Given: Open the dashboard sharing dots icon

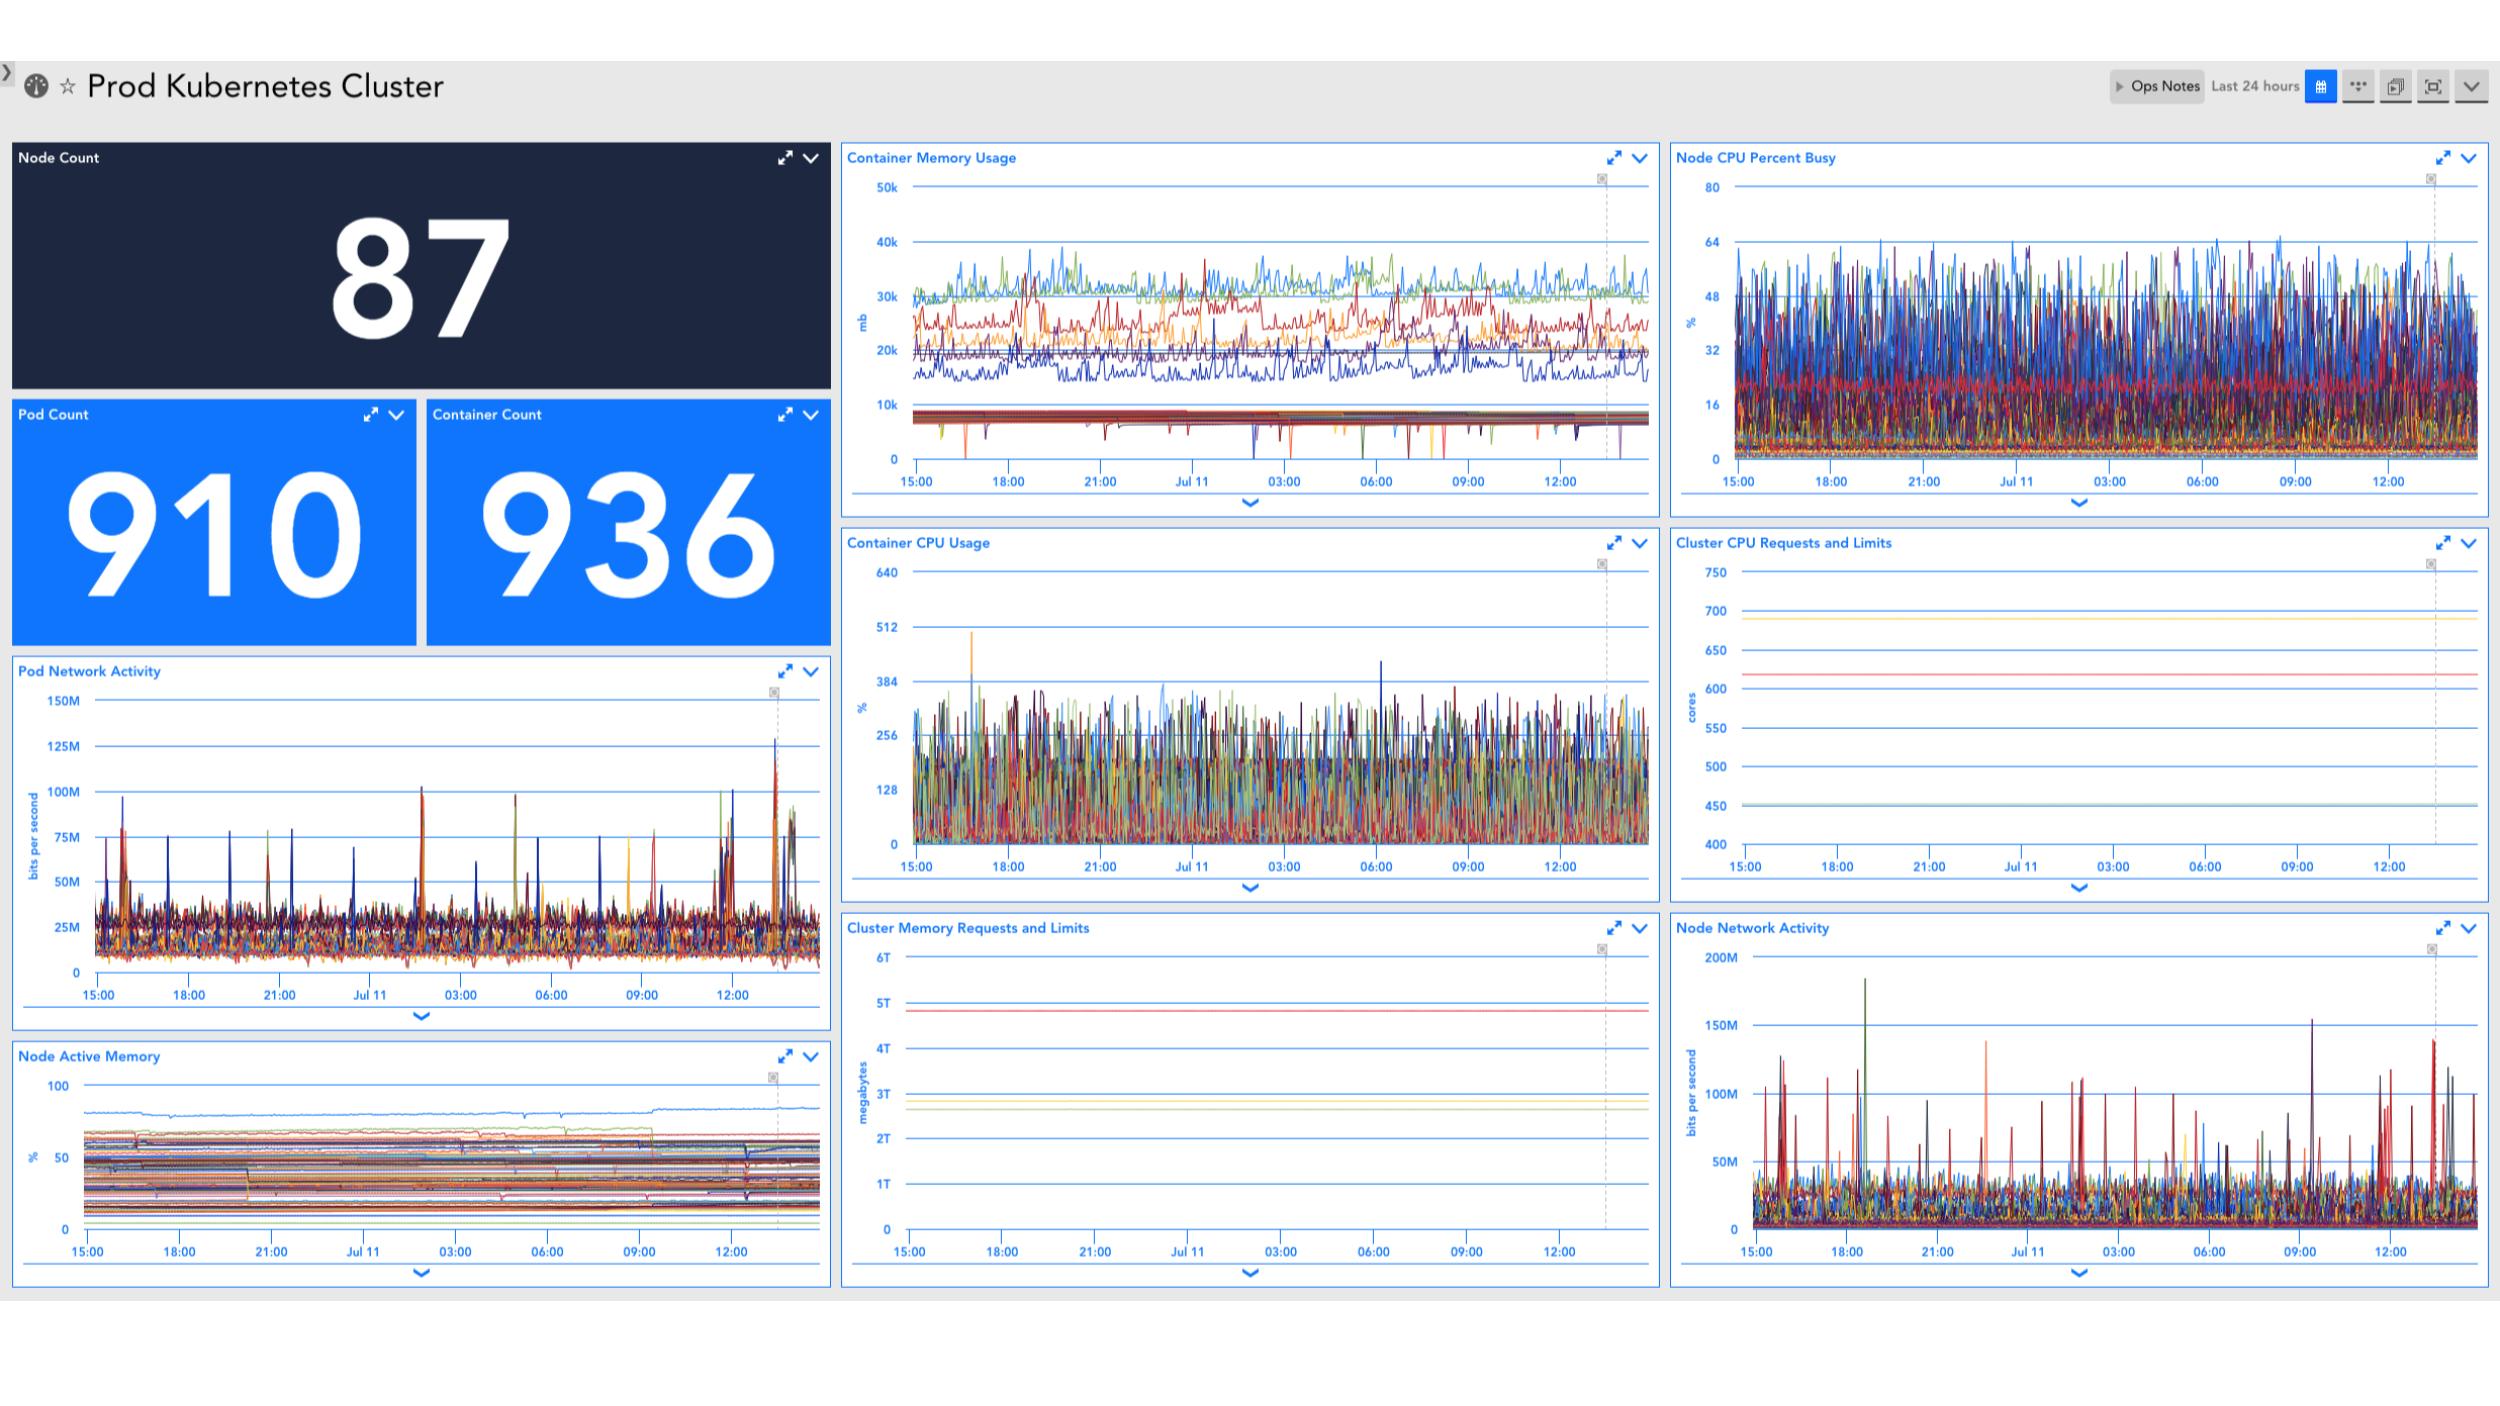Looking at the screenshot, I should tap(2359, 86).
